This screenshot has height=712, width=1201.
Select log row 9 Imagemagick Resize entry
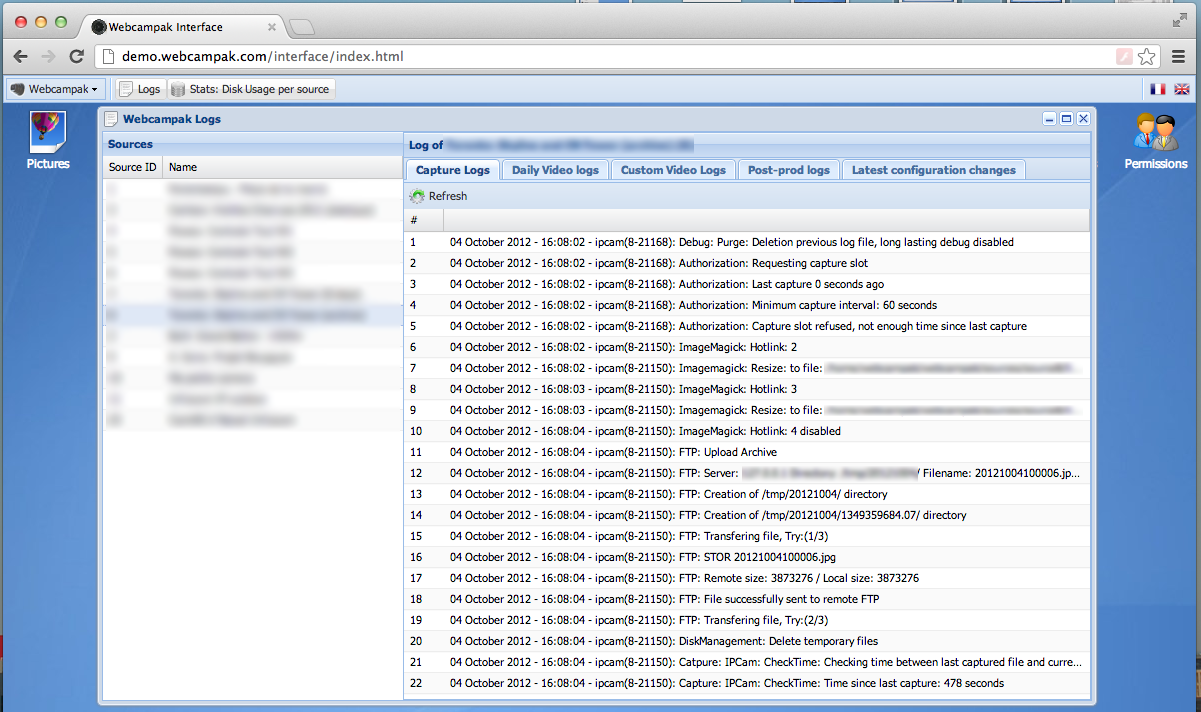[x=747, y=410]
